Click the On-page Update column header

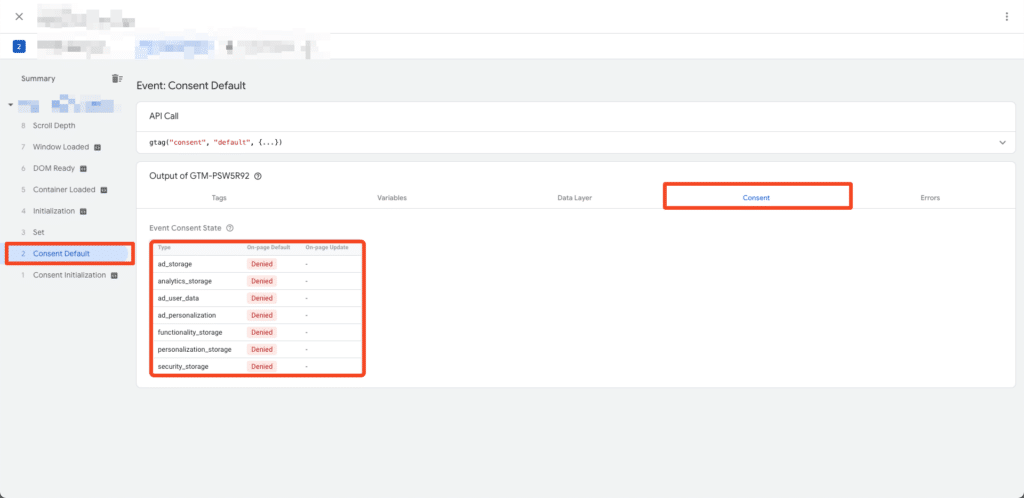click(327, 247)
